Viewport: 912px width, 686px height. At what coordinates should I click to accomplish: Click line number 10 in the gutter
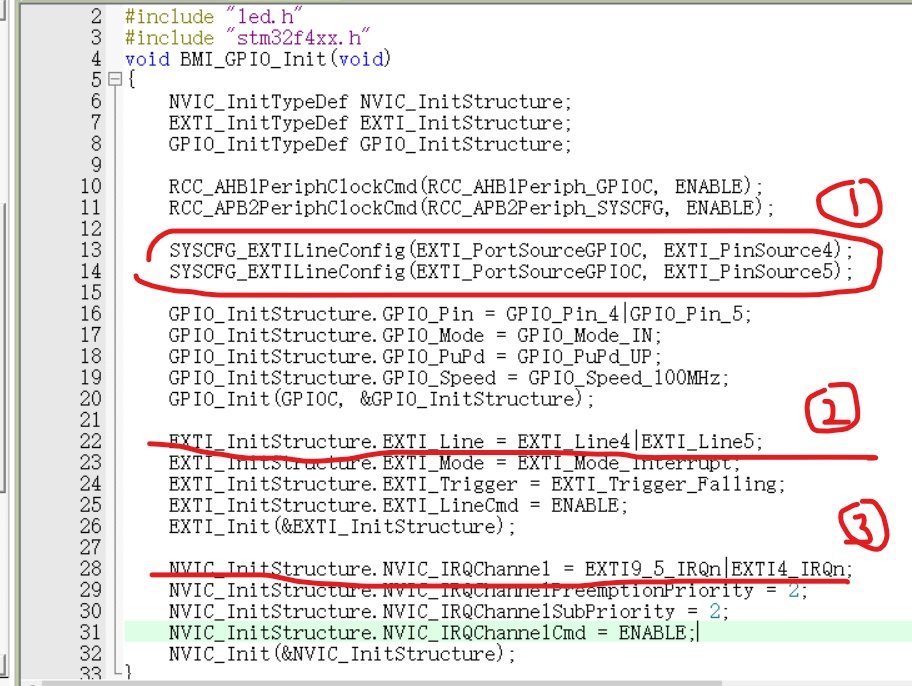[x=91, y=187]
